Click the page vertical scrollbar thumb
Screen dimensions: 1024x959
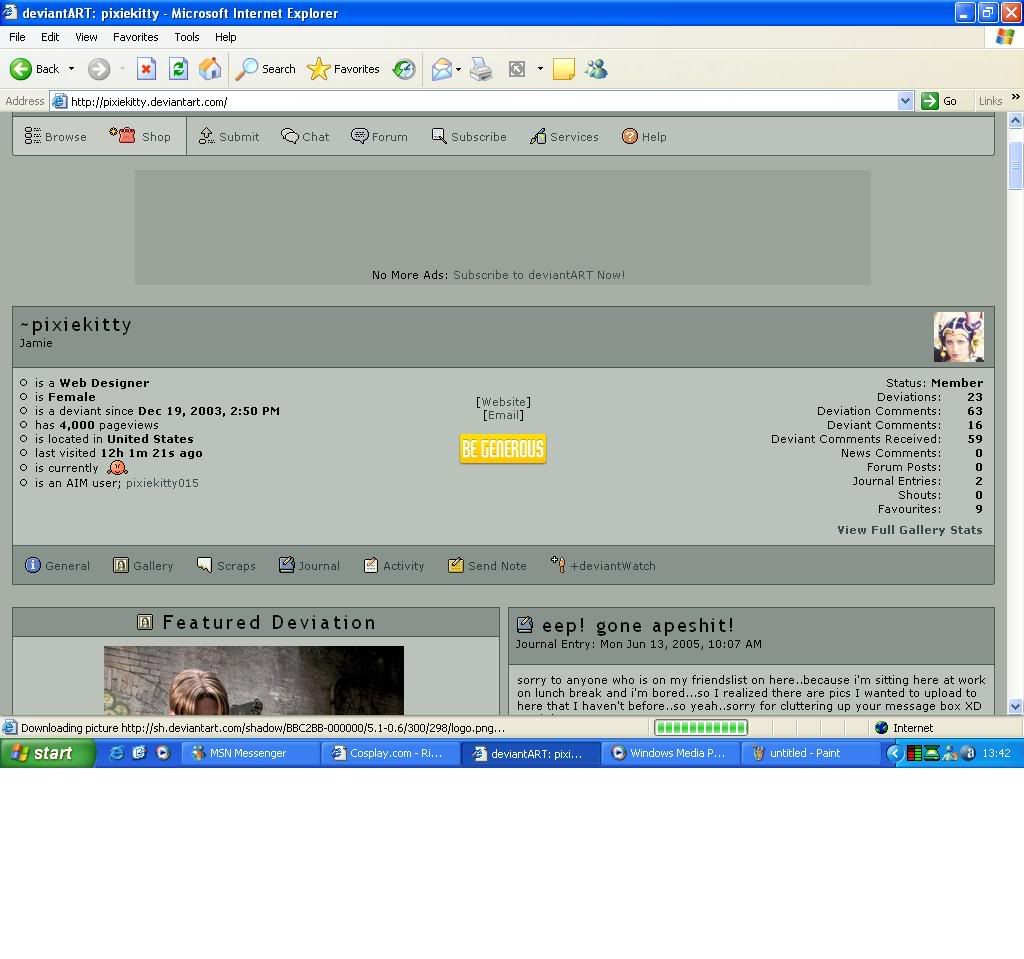[x=1015, y=165]
